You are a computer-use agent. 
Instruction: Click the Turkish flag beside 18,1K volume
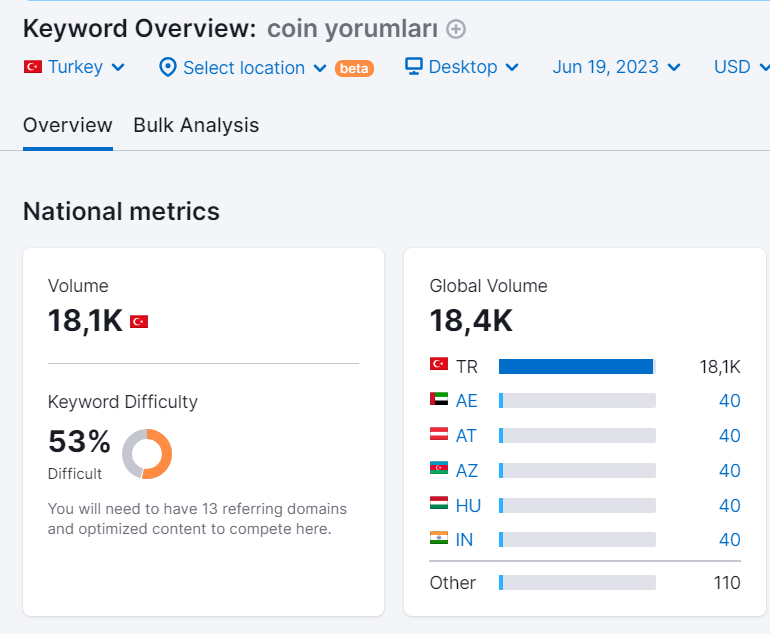(x=139, y=322)
